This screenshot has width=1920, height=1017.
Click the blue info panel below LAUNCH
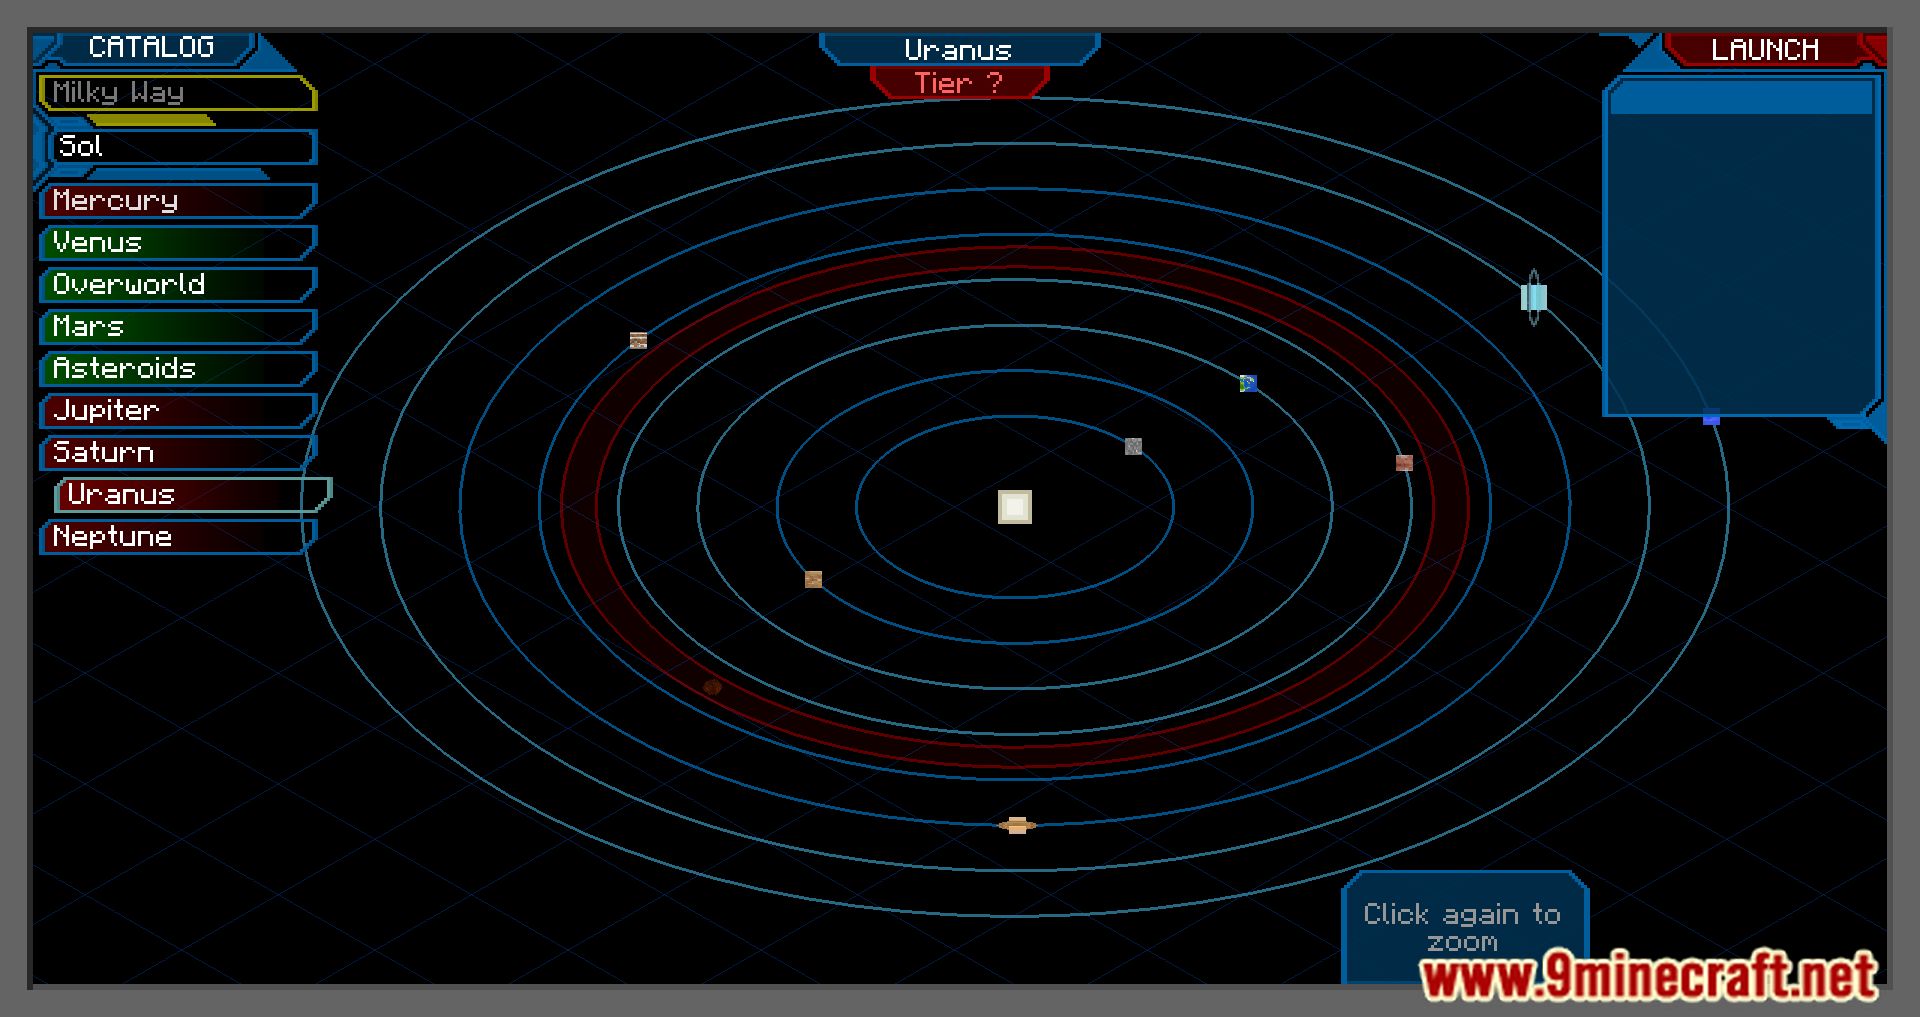pyautogui.click(x=1741, y=247)
